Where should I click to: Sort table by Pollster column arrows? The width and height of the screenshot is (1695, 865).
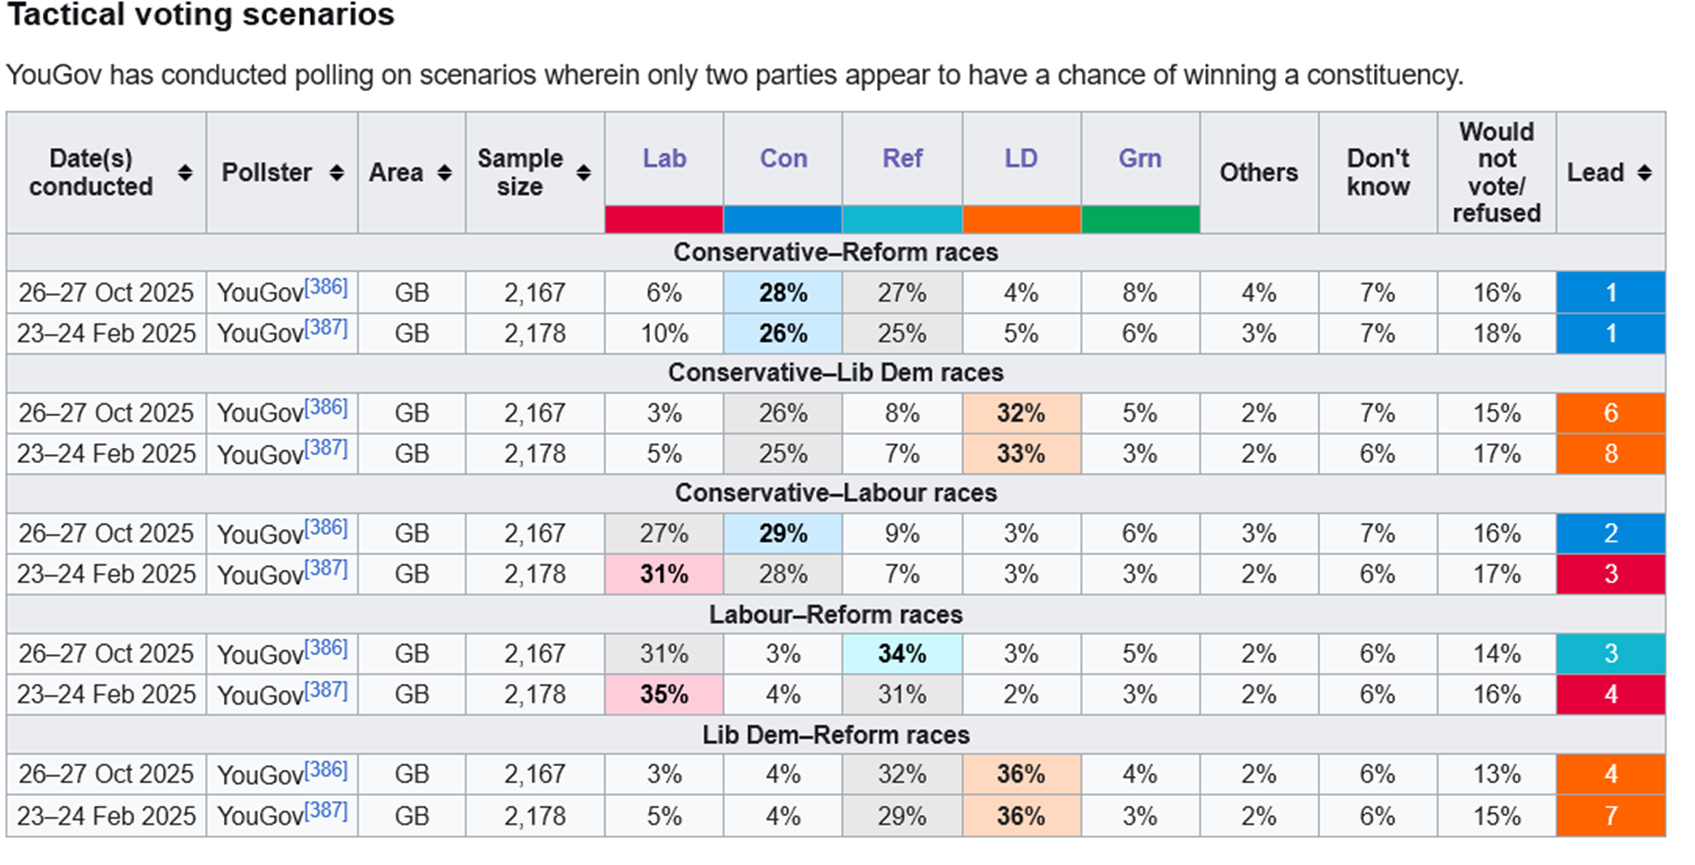[337, 173]
